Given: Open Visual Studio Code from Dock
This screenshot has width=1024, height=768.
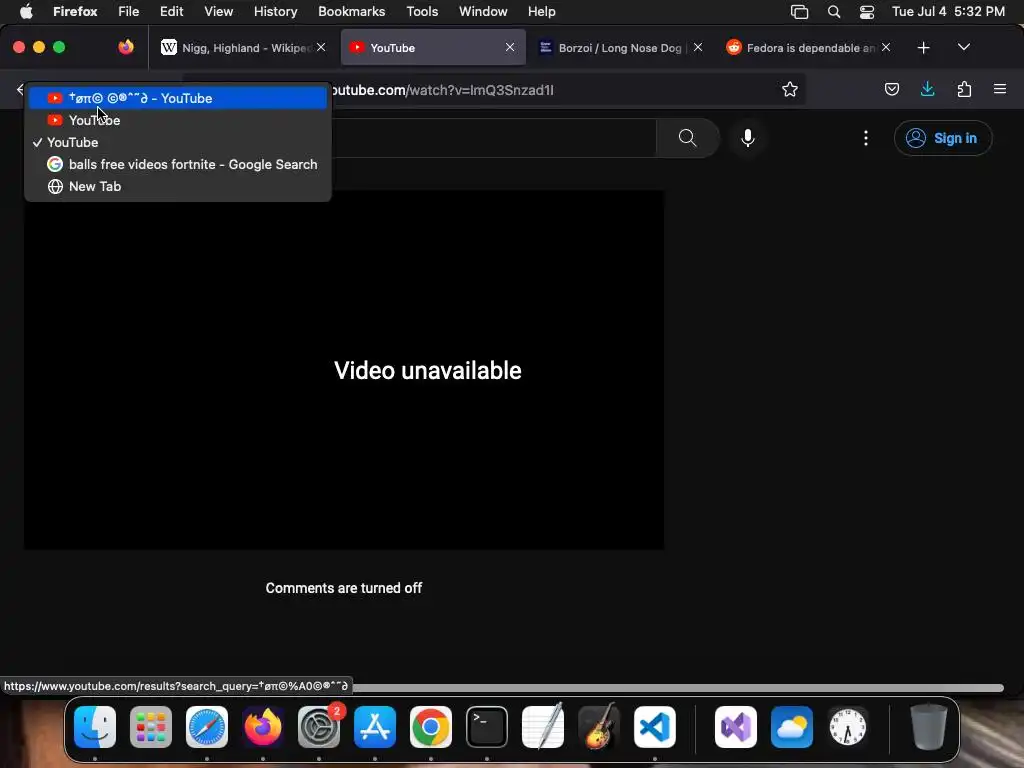Looking at the screenshot, I should pos(655,726).
